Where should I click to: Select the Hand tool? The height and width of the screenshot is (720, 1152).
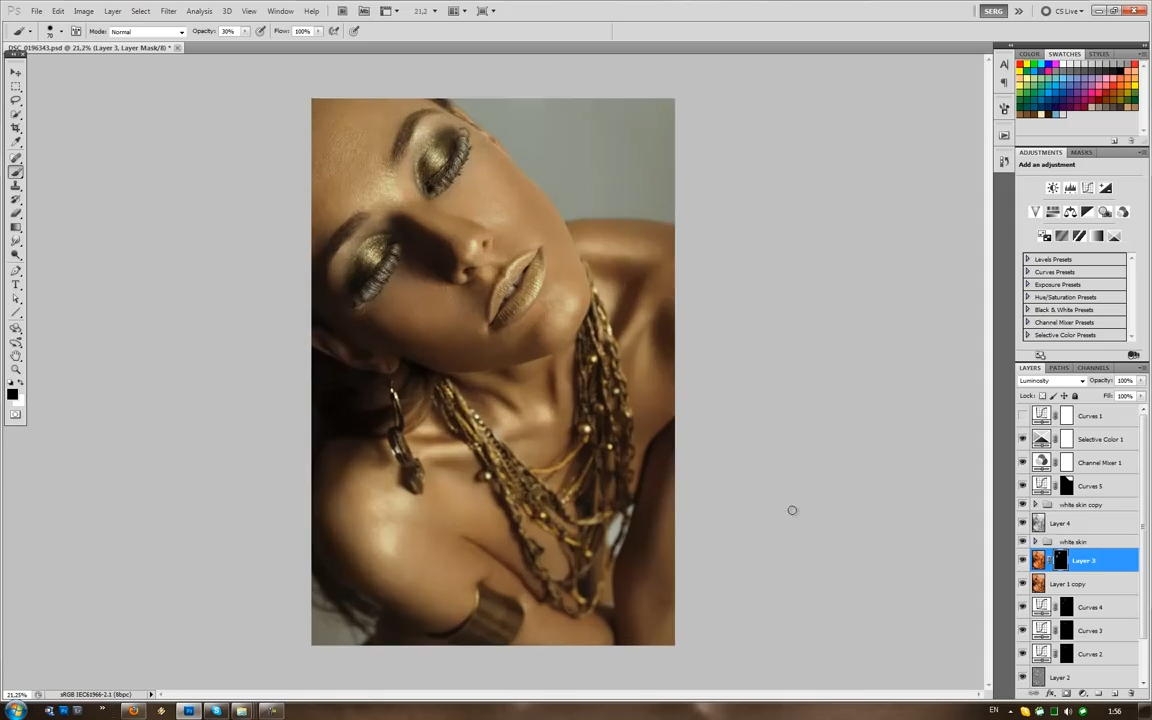pos(15,356)
